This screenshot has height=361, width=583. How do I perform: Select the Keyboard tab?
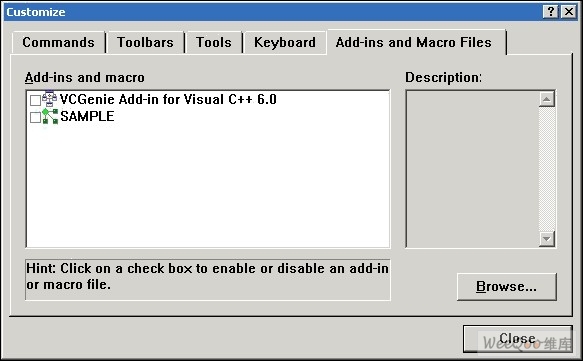tap(285, 42)
